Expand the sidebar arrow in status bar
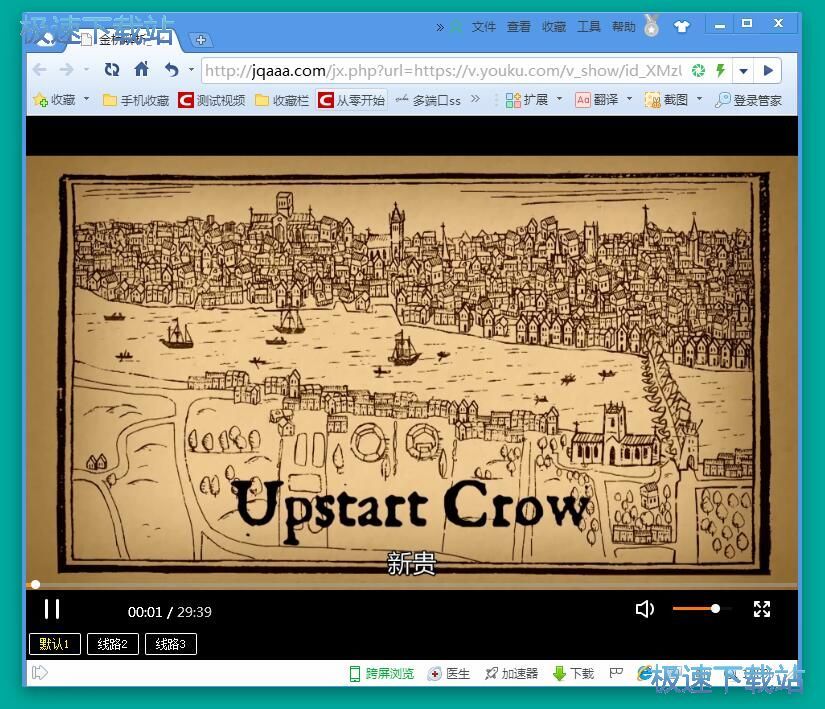Viewport: 825px width, 709px height. pyautogui.click(x=40, y=673)
